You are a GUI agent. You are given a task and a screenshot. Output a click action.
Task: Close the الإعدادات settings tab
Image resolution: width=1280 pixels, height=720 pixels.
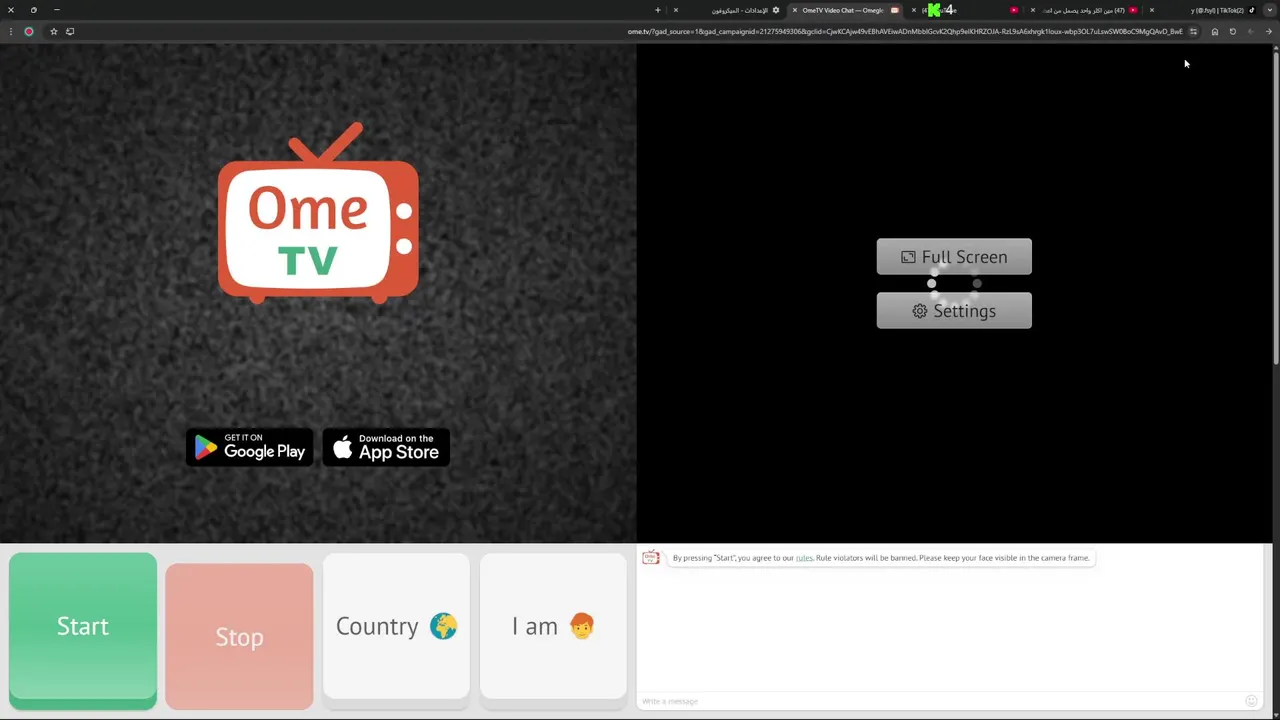pyautogui.click(x=675, y=10)
